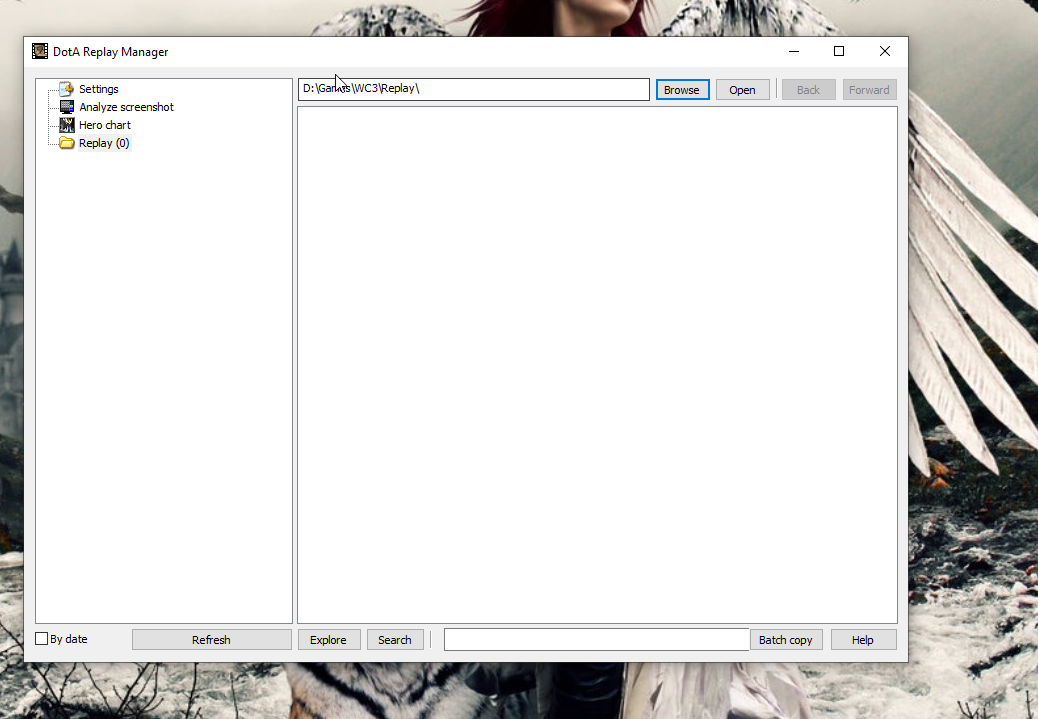Open the Settings tree item
Image resolution: width=1038 pixels, height=719 pixels.
point(99,89)
